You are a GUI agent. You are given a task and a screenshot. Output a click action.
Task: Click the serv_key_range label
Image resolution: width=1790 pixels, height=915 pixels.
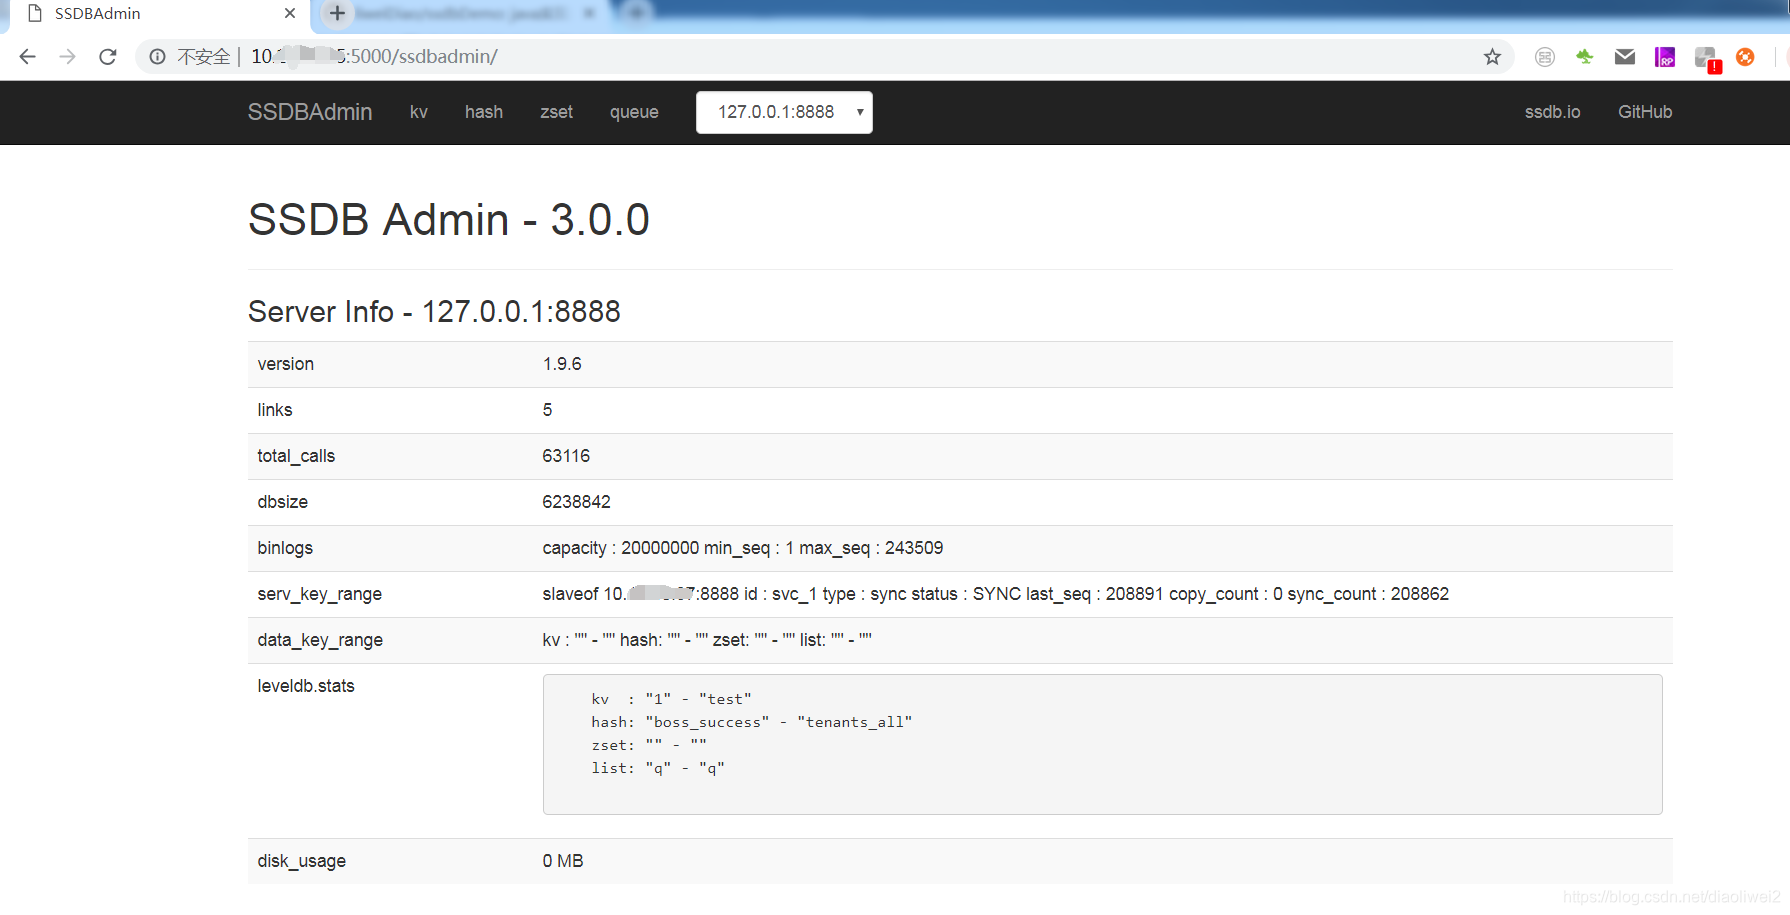click(x=320, y=594)
